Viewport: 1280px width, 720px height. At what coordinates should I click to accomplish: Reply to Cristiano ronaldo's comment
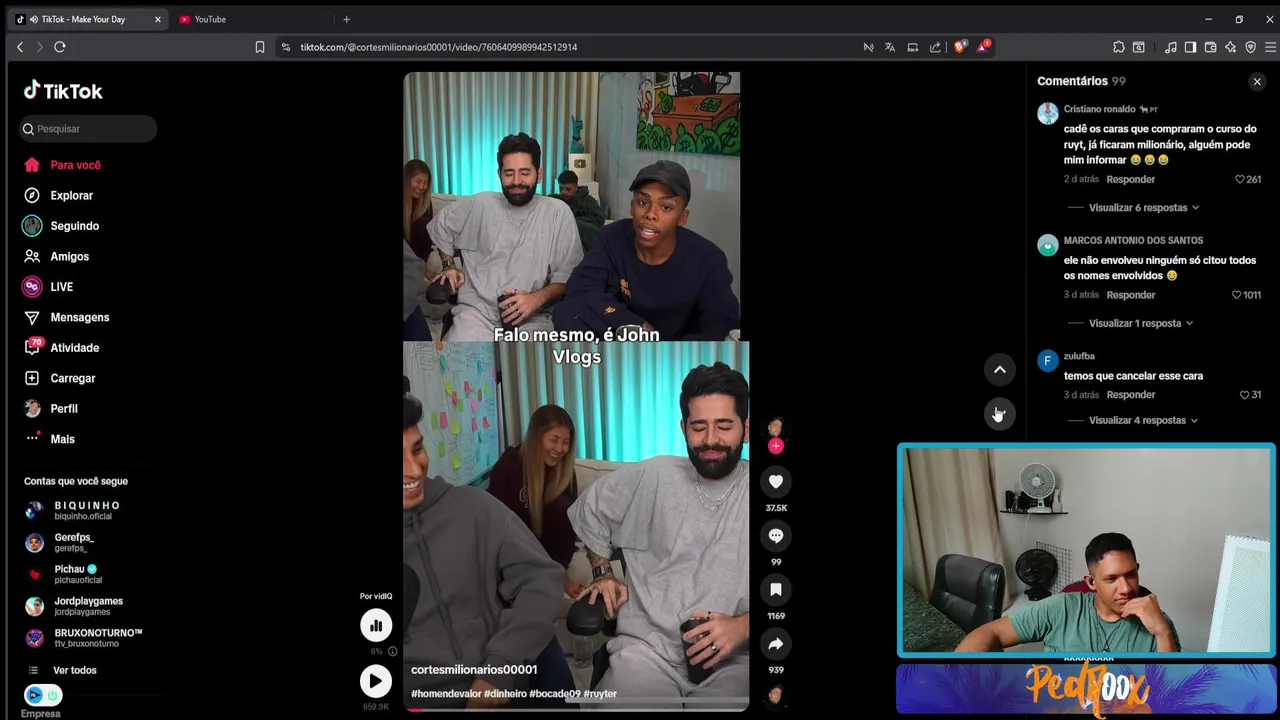[x=1131, y=180]
